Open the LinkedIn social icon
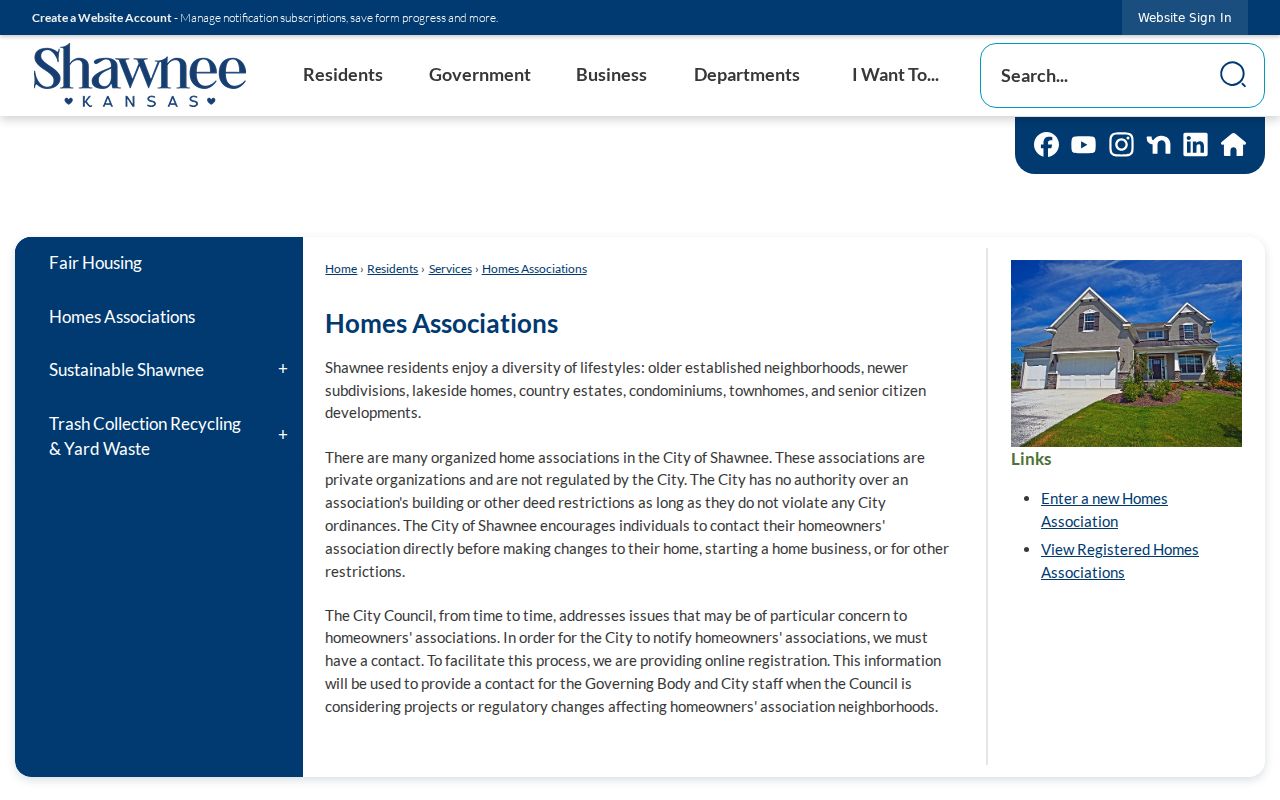Image resolution: width=1280 pixels, height=800 pixels. pyautogui.click(x=1195, y=145)
